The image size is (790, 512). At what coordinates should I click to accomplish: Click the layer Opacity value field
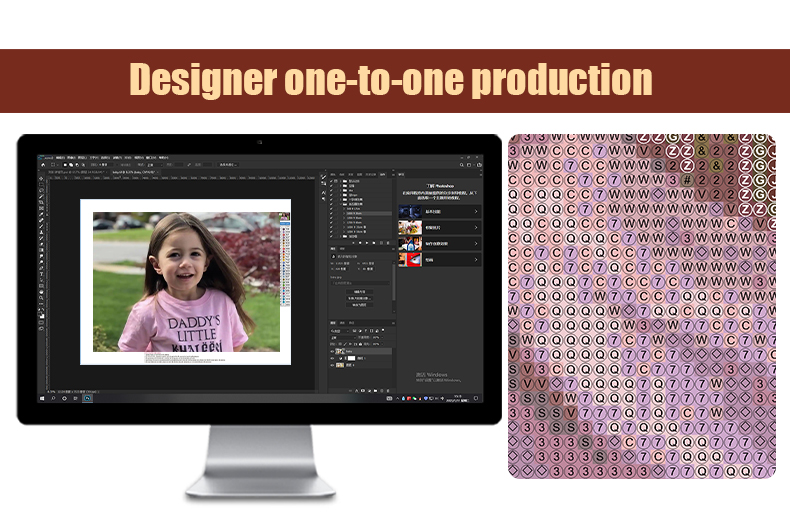376,338
